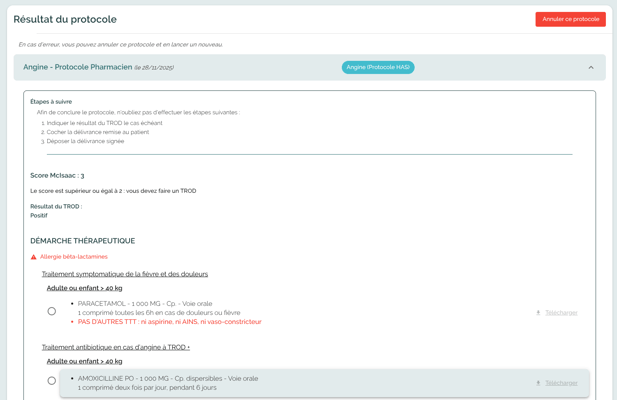Click the AMOXICILLINE PO prescription card text
This screenshot has width=617, height=400.
(x=168, y=379)
